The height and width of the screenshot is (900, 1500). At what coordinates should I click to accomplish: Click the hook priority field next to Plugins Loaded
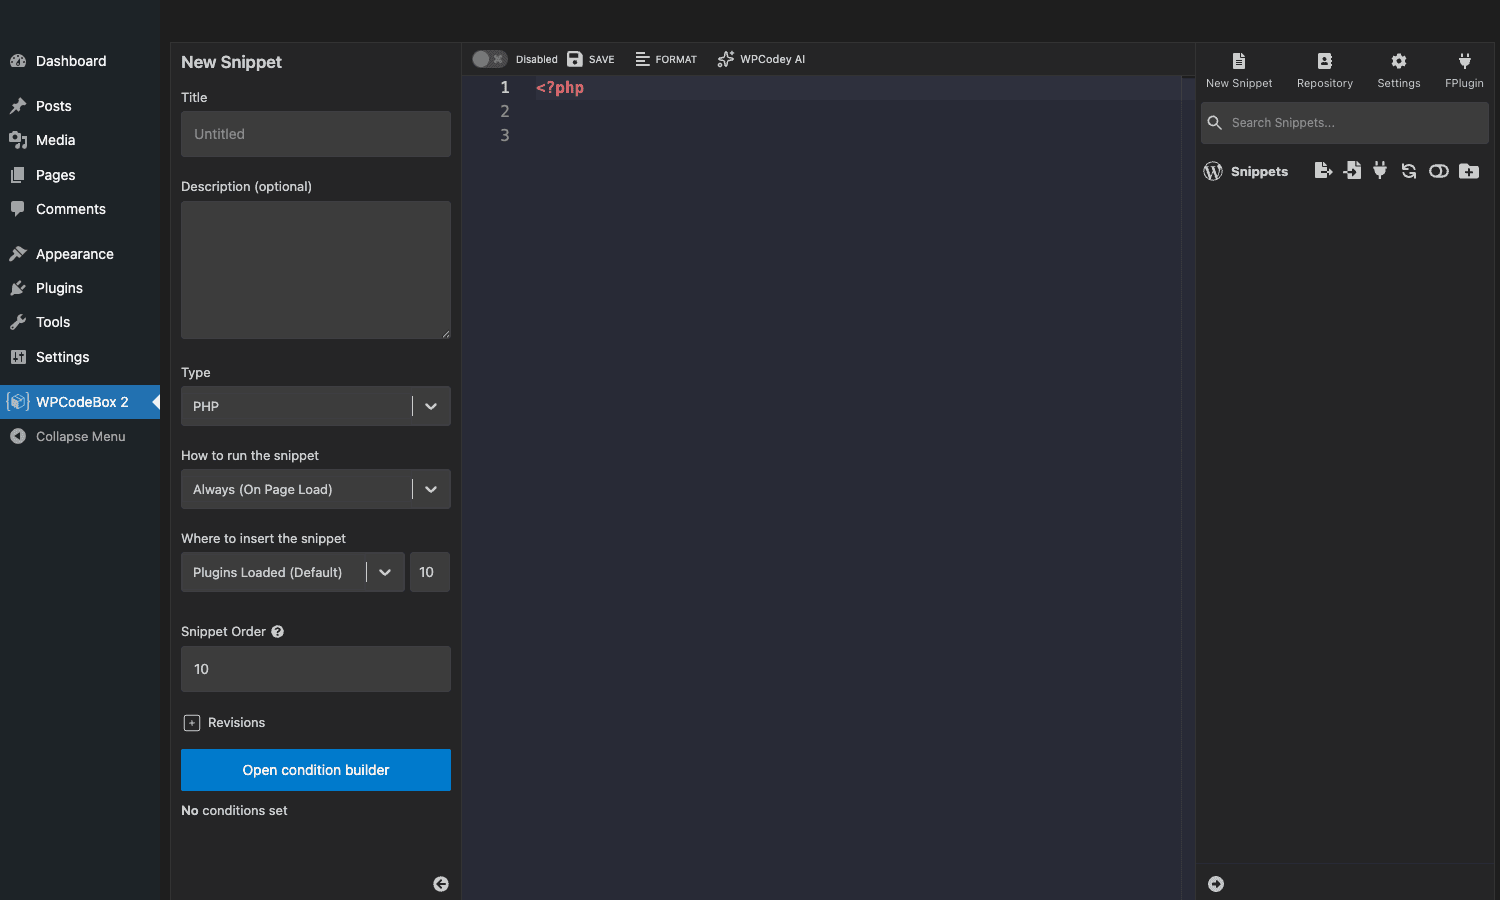tap(430, 572)
